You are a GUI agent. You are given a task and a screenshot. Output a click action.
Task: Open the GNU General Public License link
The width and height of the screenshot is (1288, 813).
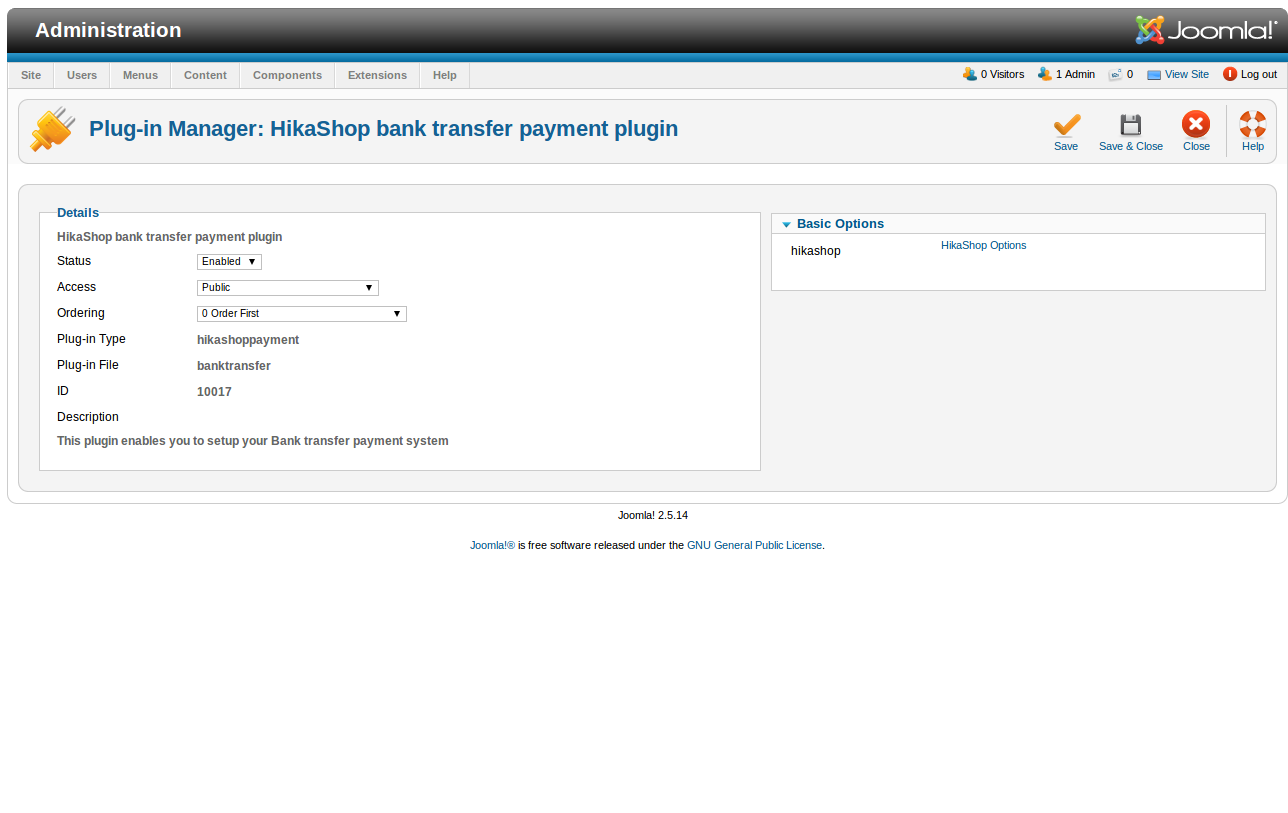point(754,545)
